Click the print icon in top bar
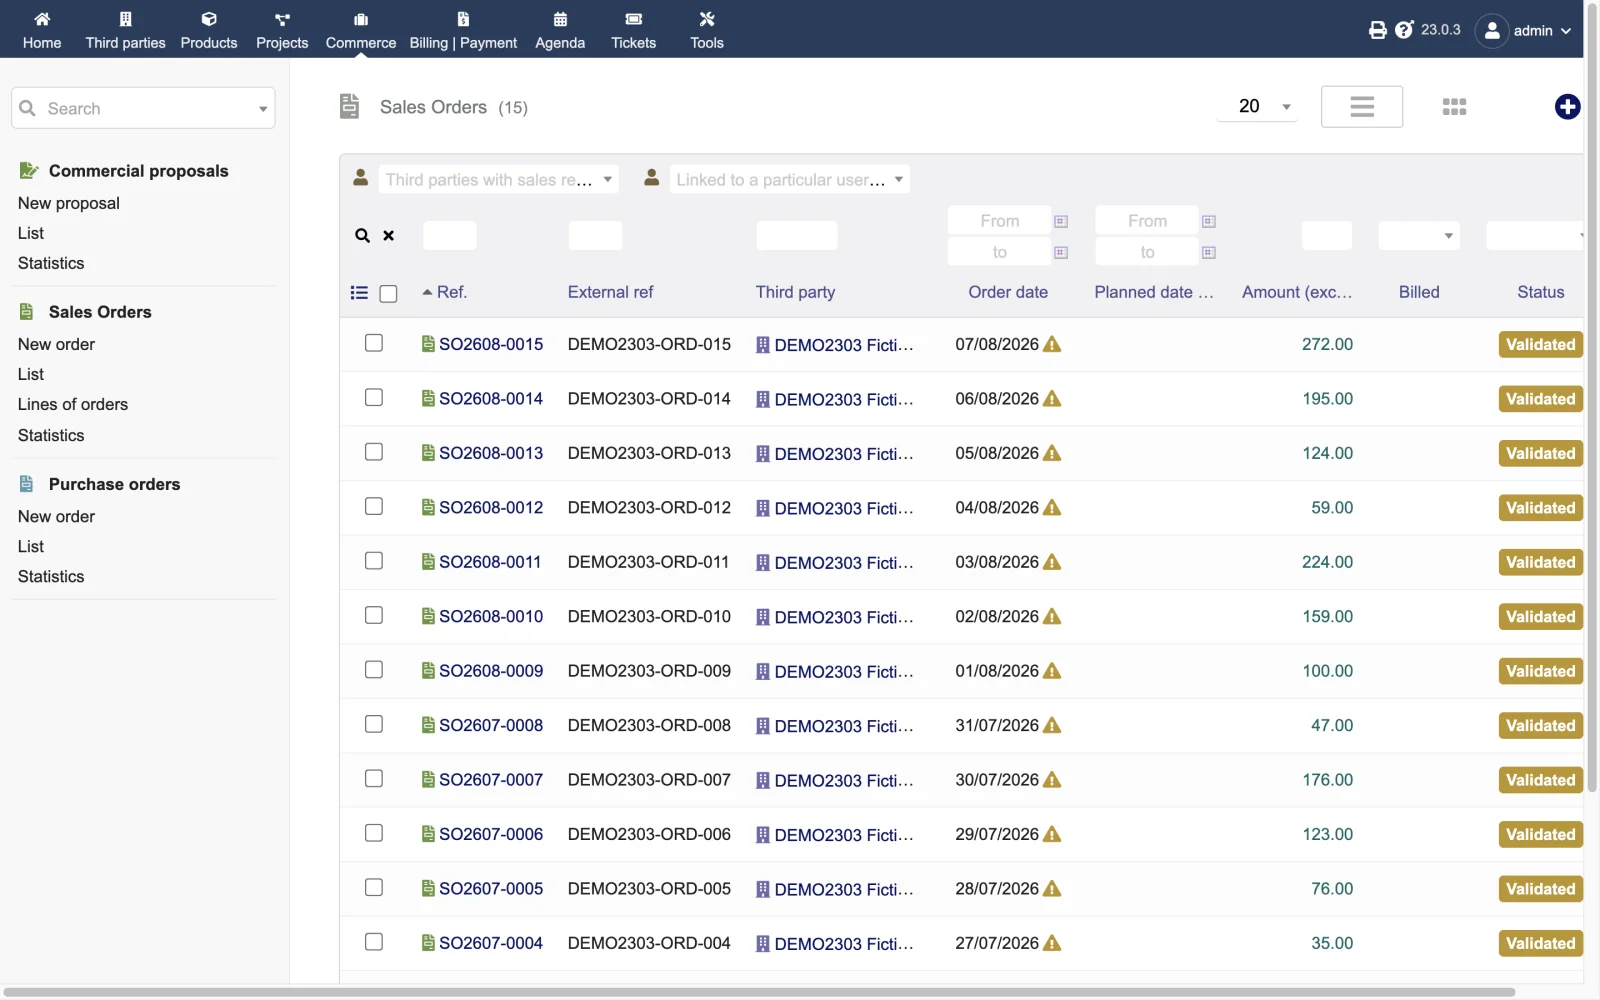 click(1378, 30)
